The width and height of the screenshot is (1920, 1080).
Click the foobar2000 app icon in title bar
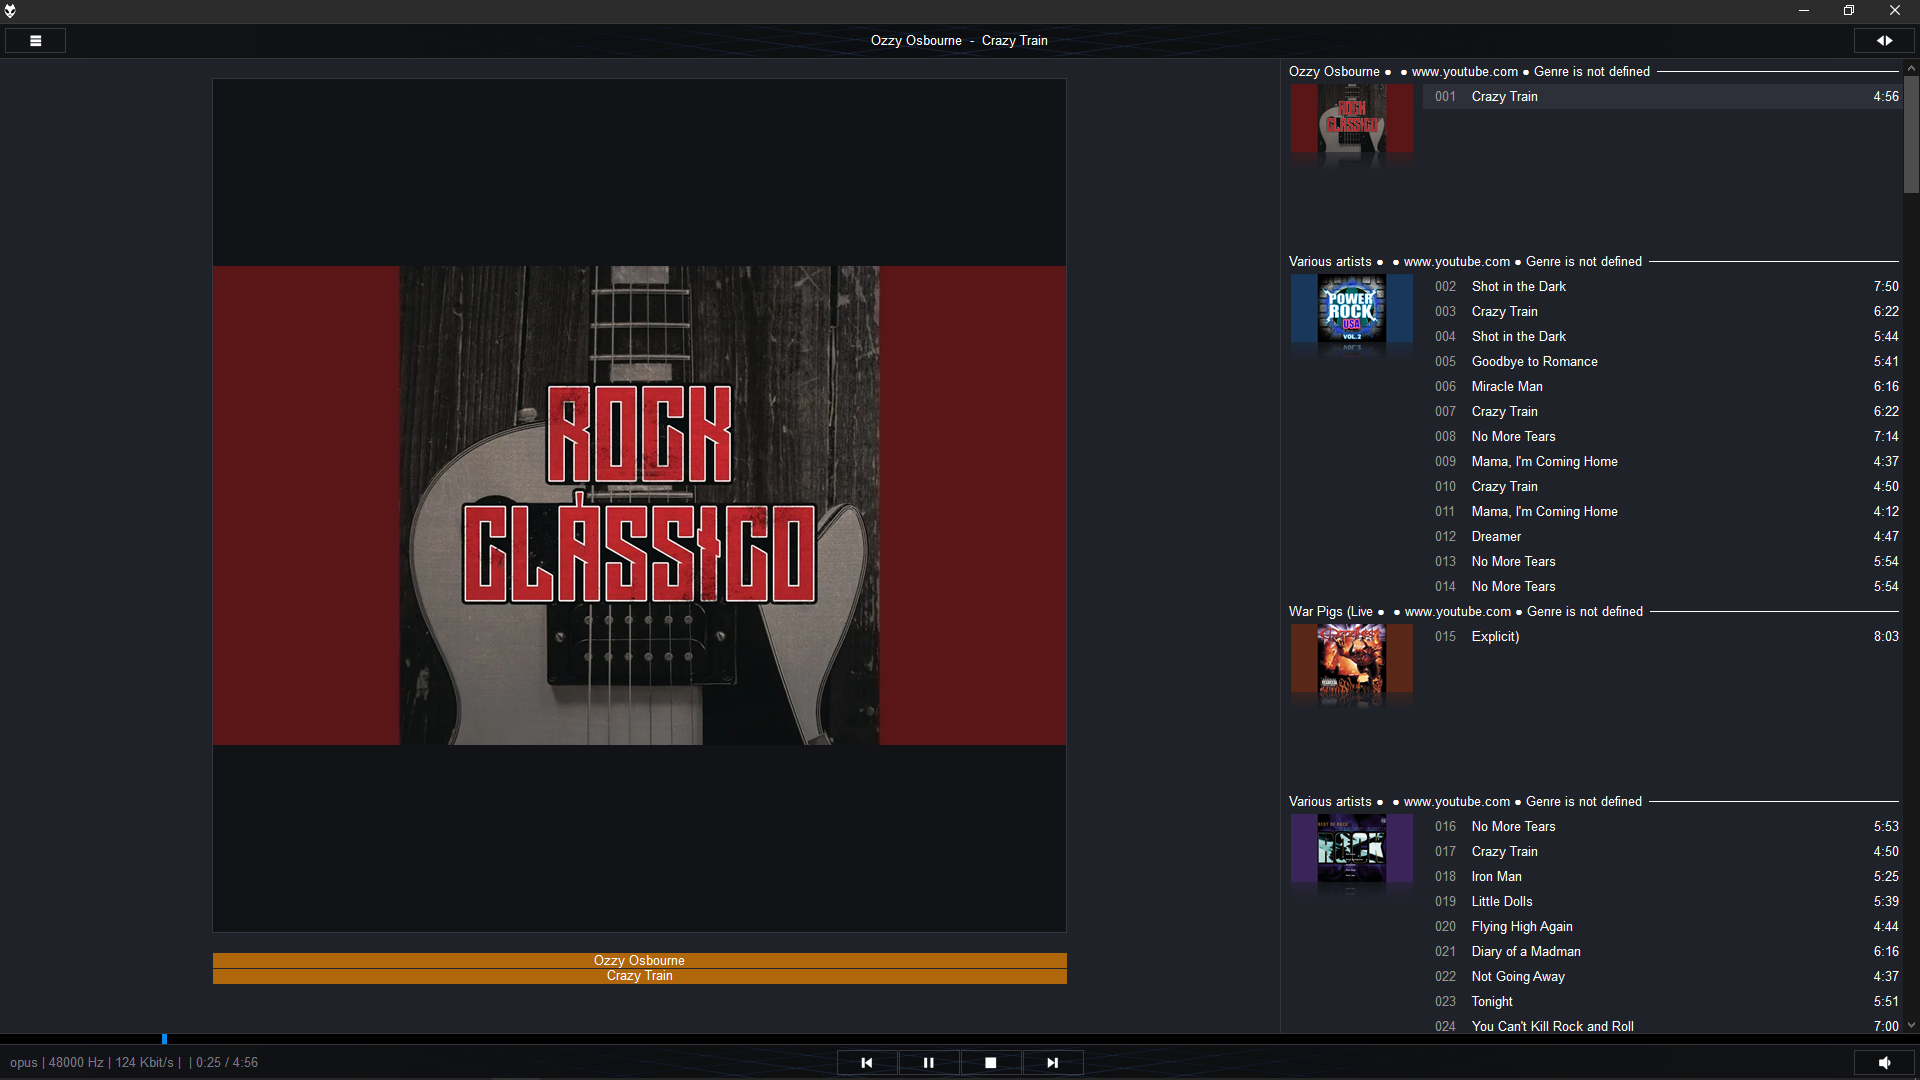(10, 11)
